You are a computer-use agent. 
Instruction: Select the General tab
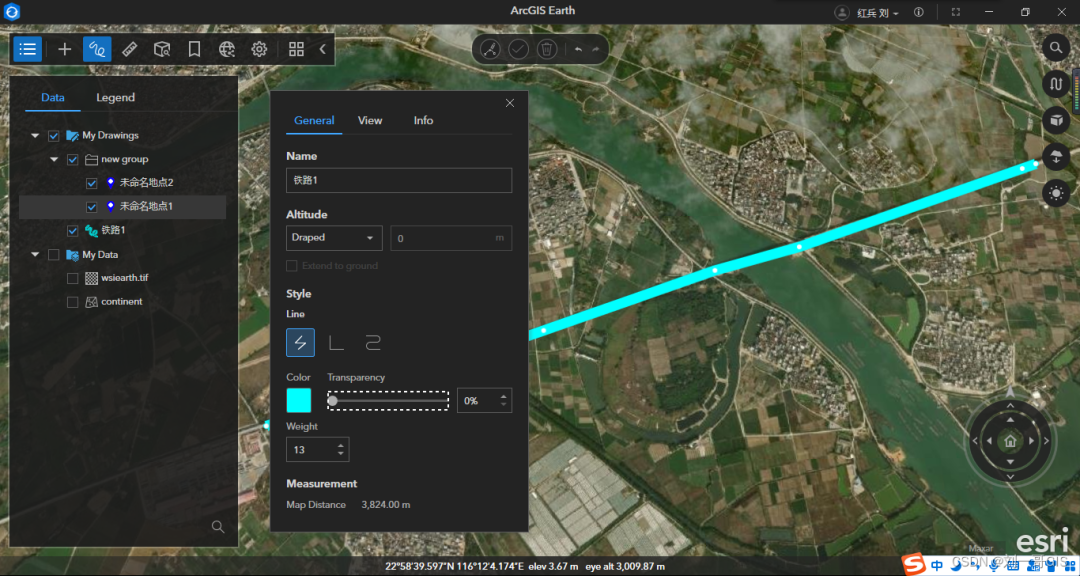point(314,121)
